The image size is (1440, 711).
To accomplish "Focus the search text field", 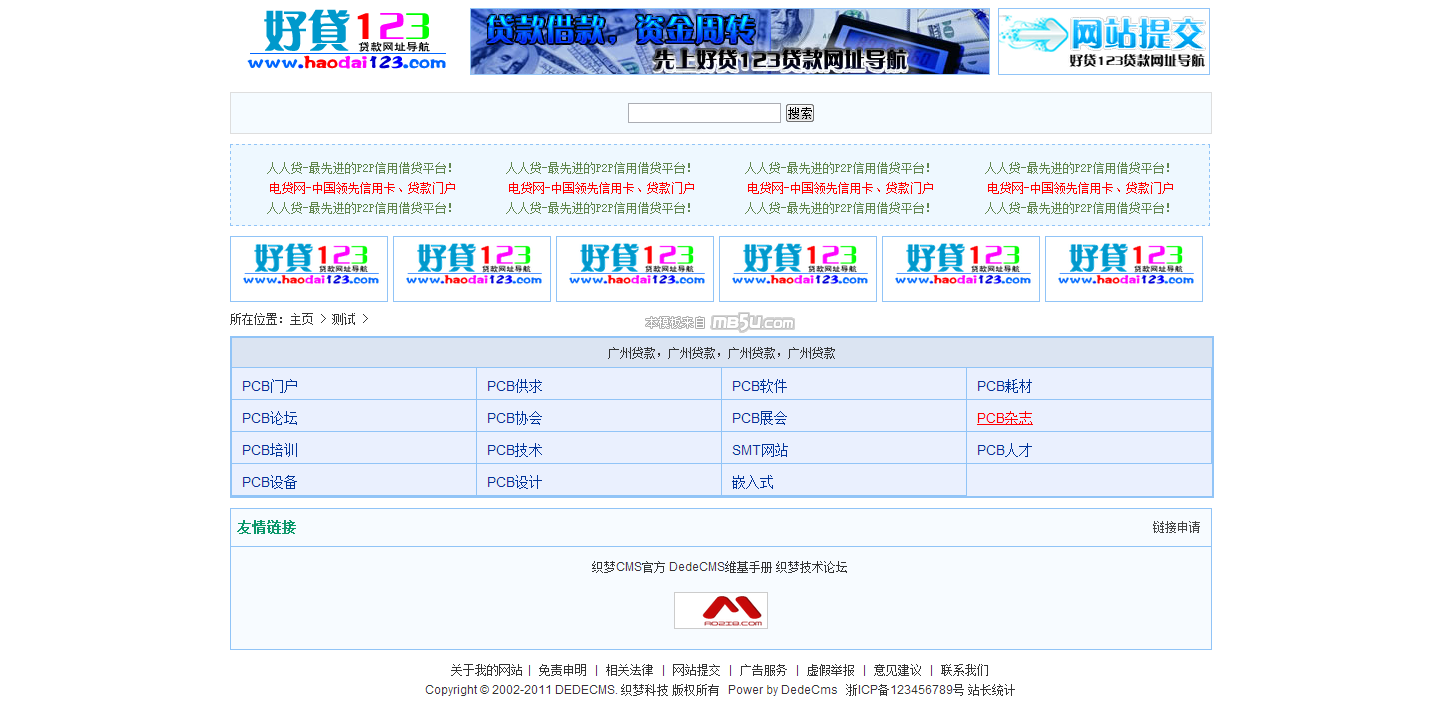I will 704,113.
